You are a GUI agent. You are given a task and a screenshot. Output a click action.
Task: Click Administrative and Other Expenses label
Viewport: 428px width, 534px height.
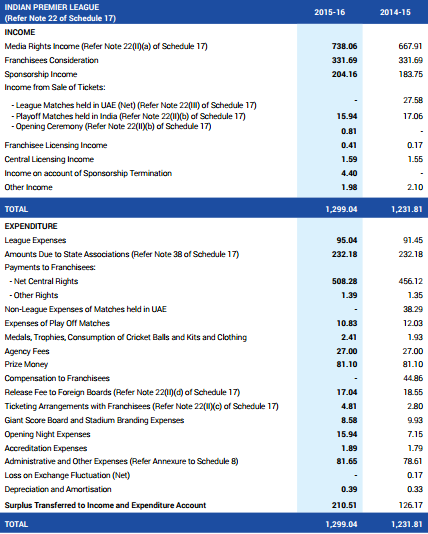tap(121, 461)
